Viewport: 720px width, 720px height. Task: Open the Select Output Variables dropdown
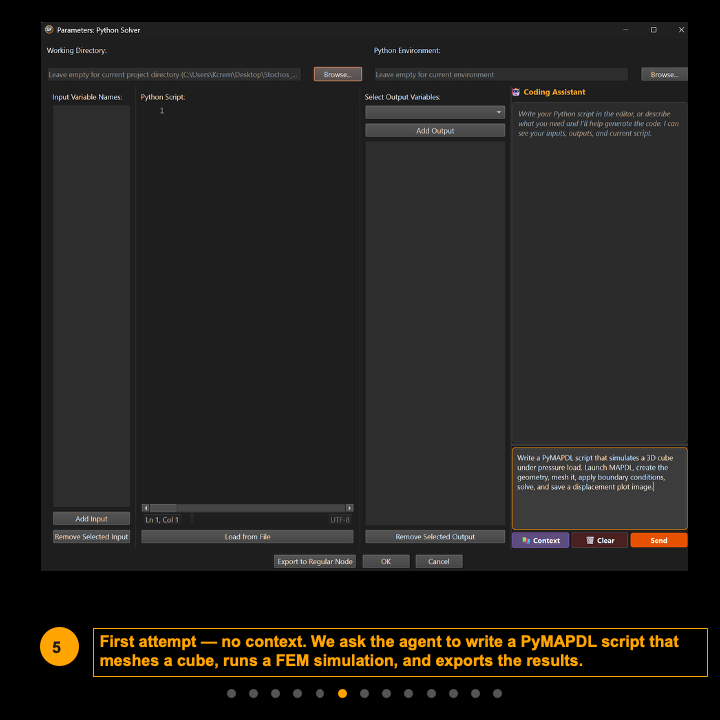click(435, 112)
